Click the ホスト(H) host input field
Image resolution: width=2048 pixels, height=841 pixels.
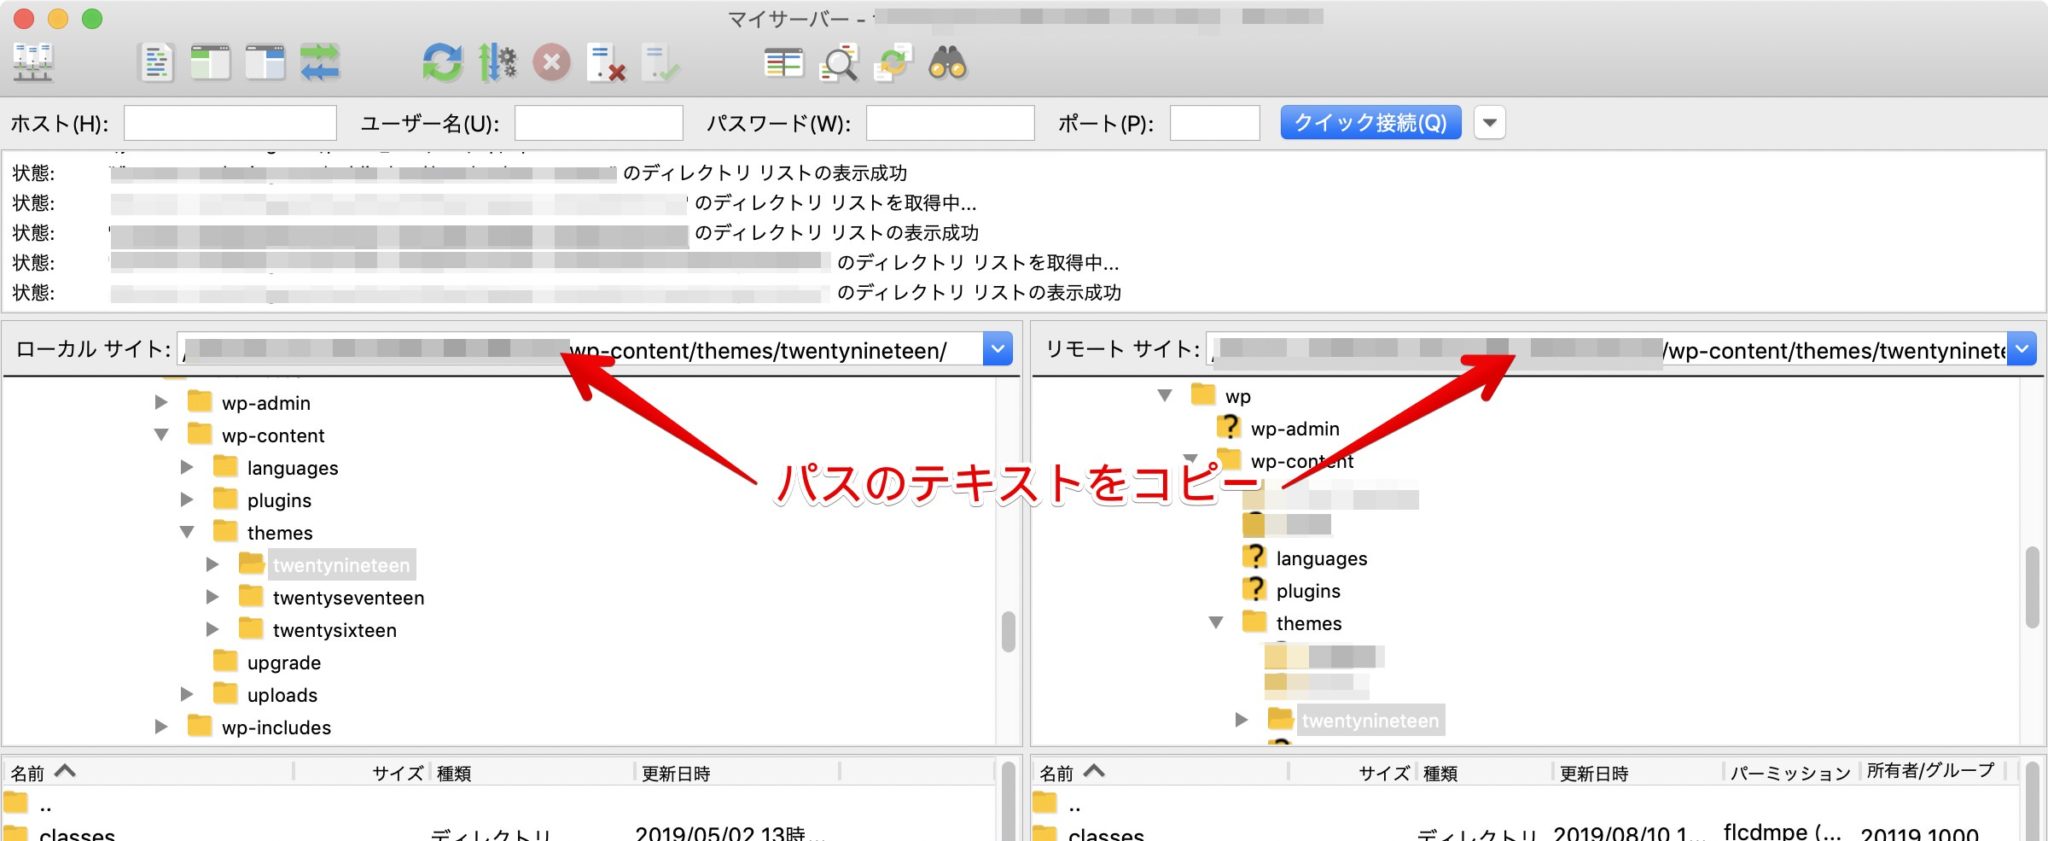point(230,123)
